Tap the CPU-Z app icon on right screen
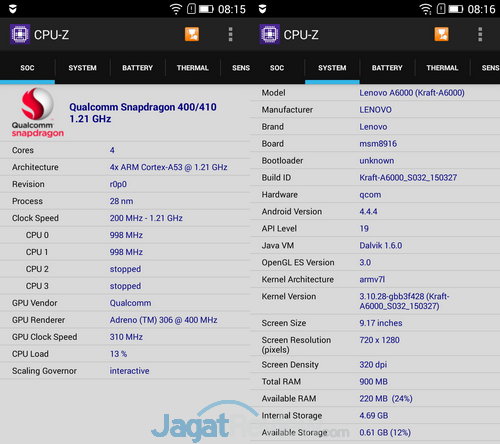The width and height of the screenshot is (500, 444). 269,34
